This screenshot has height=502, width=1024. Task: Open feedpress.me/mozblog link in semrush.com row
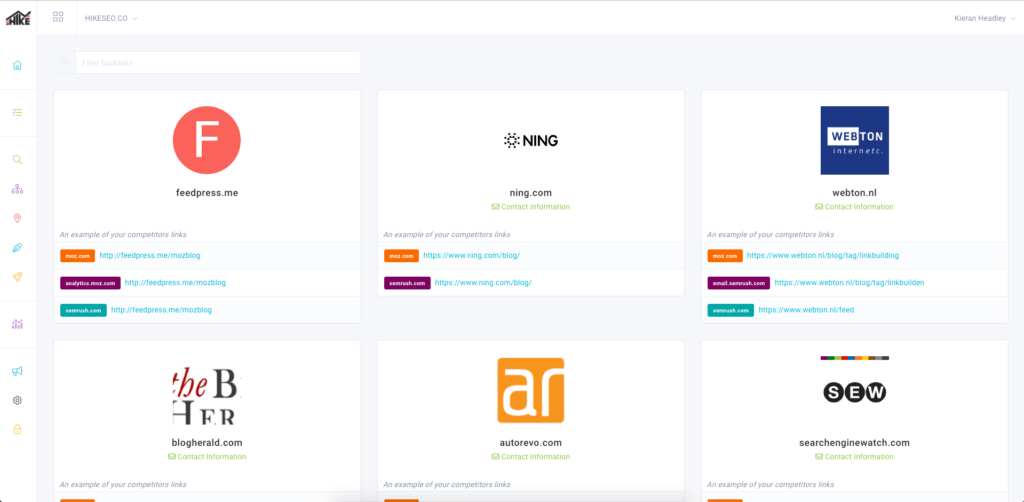pos(161,310)
